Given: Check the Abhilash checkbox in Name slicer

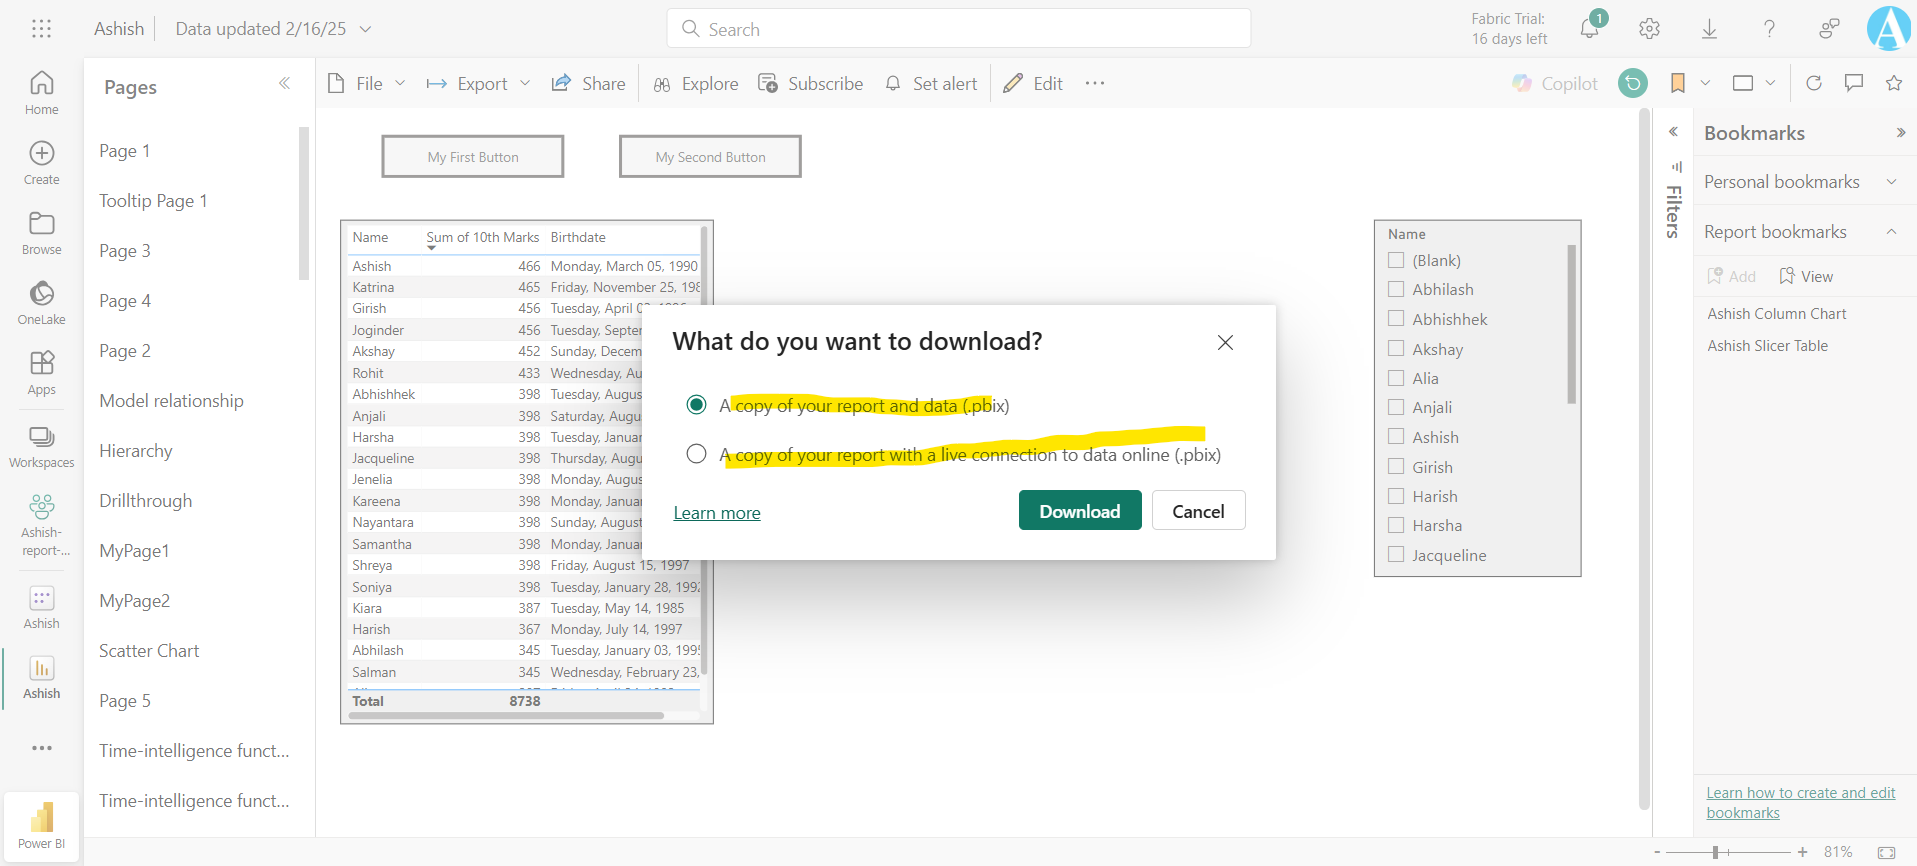Looking at the screenshot, I should coord(1396,290).
